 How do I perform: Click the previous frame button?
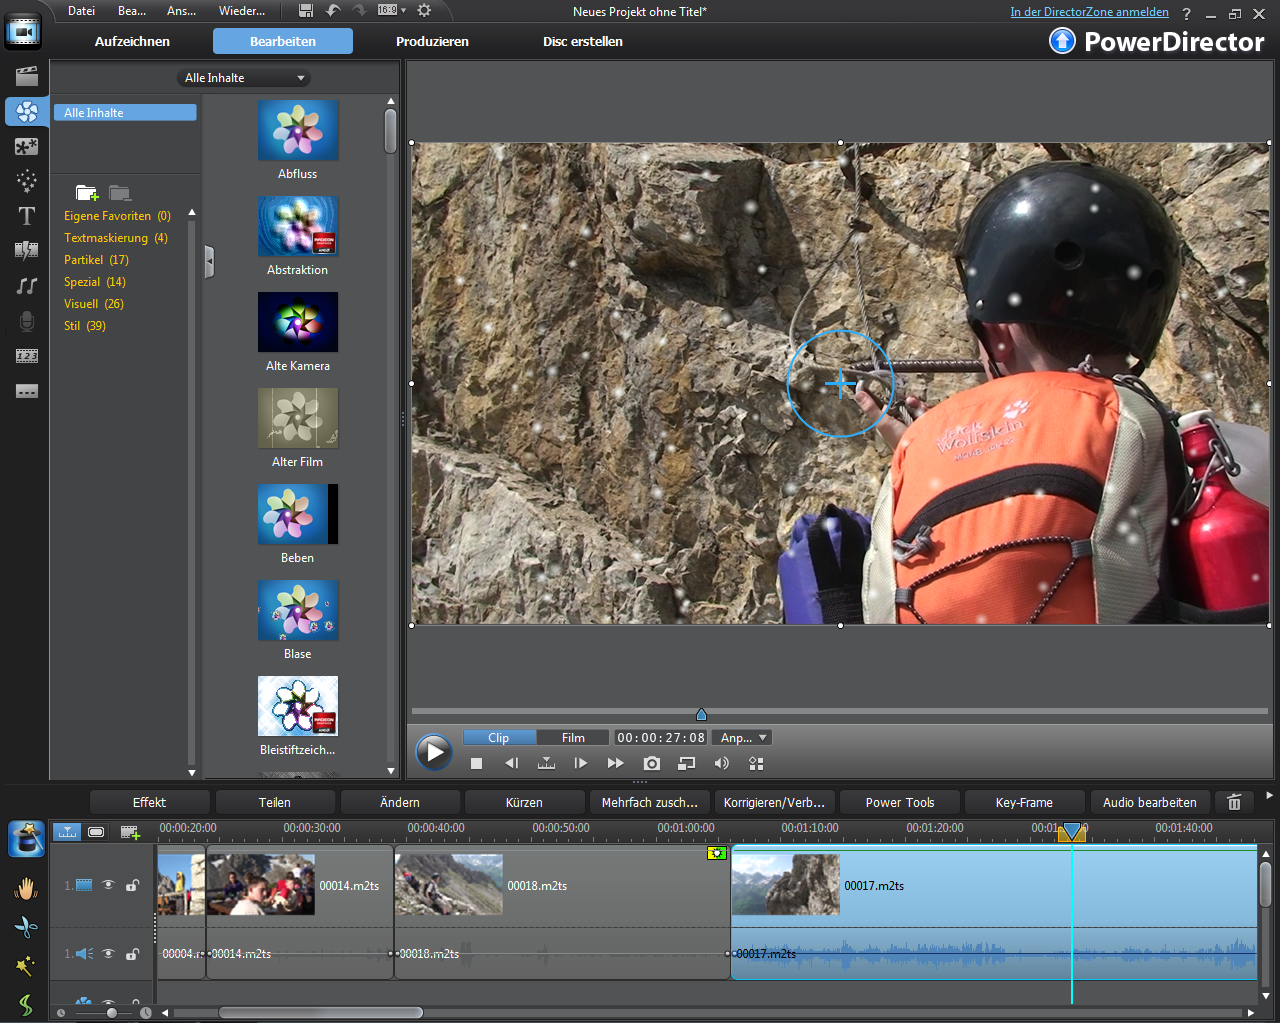click(512, 763)
